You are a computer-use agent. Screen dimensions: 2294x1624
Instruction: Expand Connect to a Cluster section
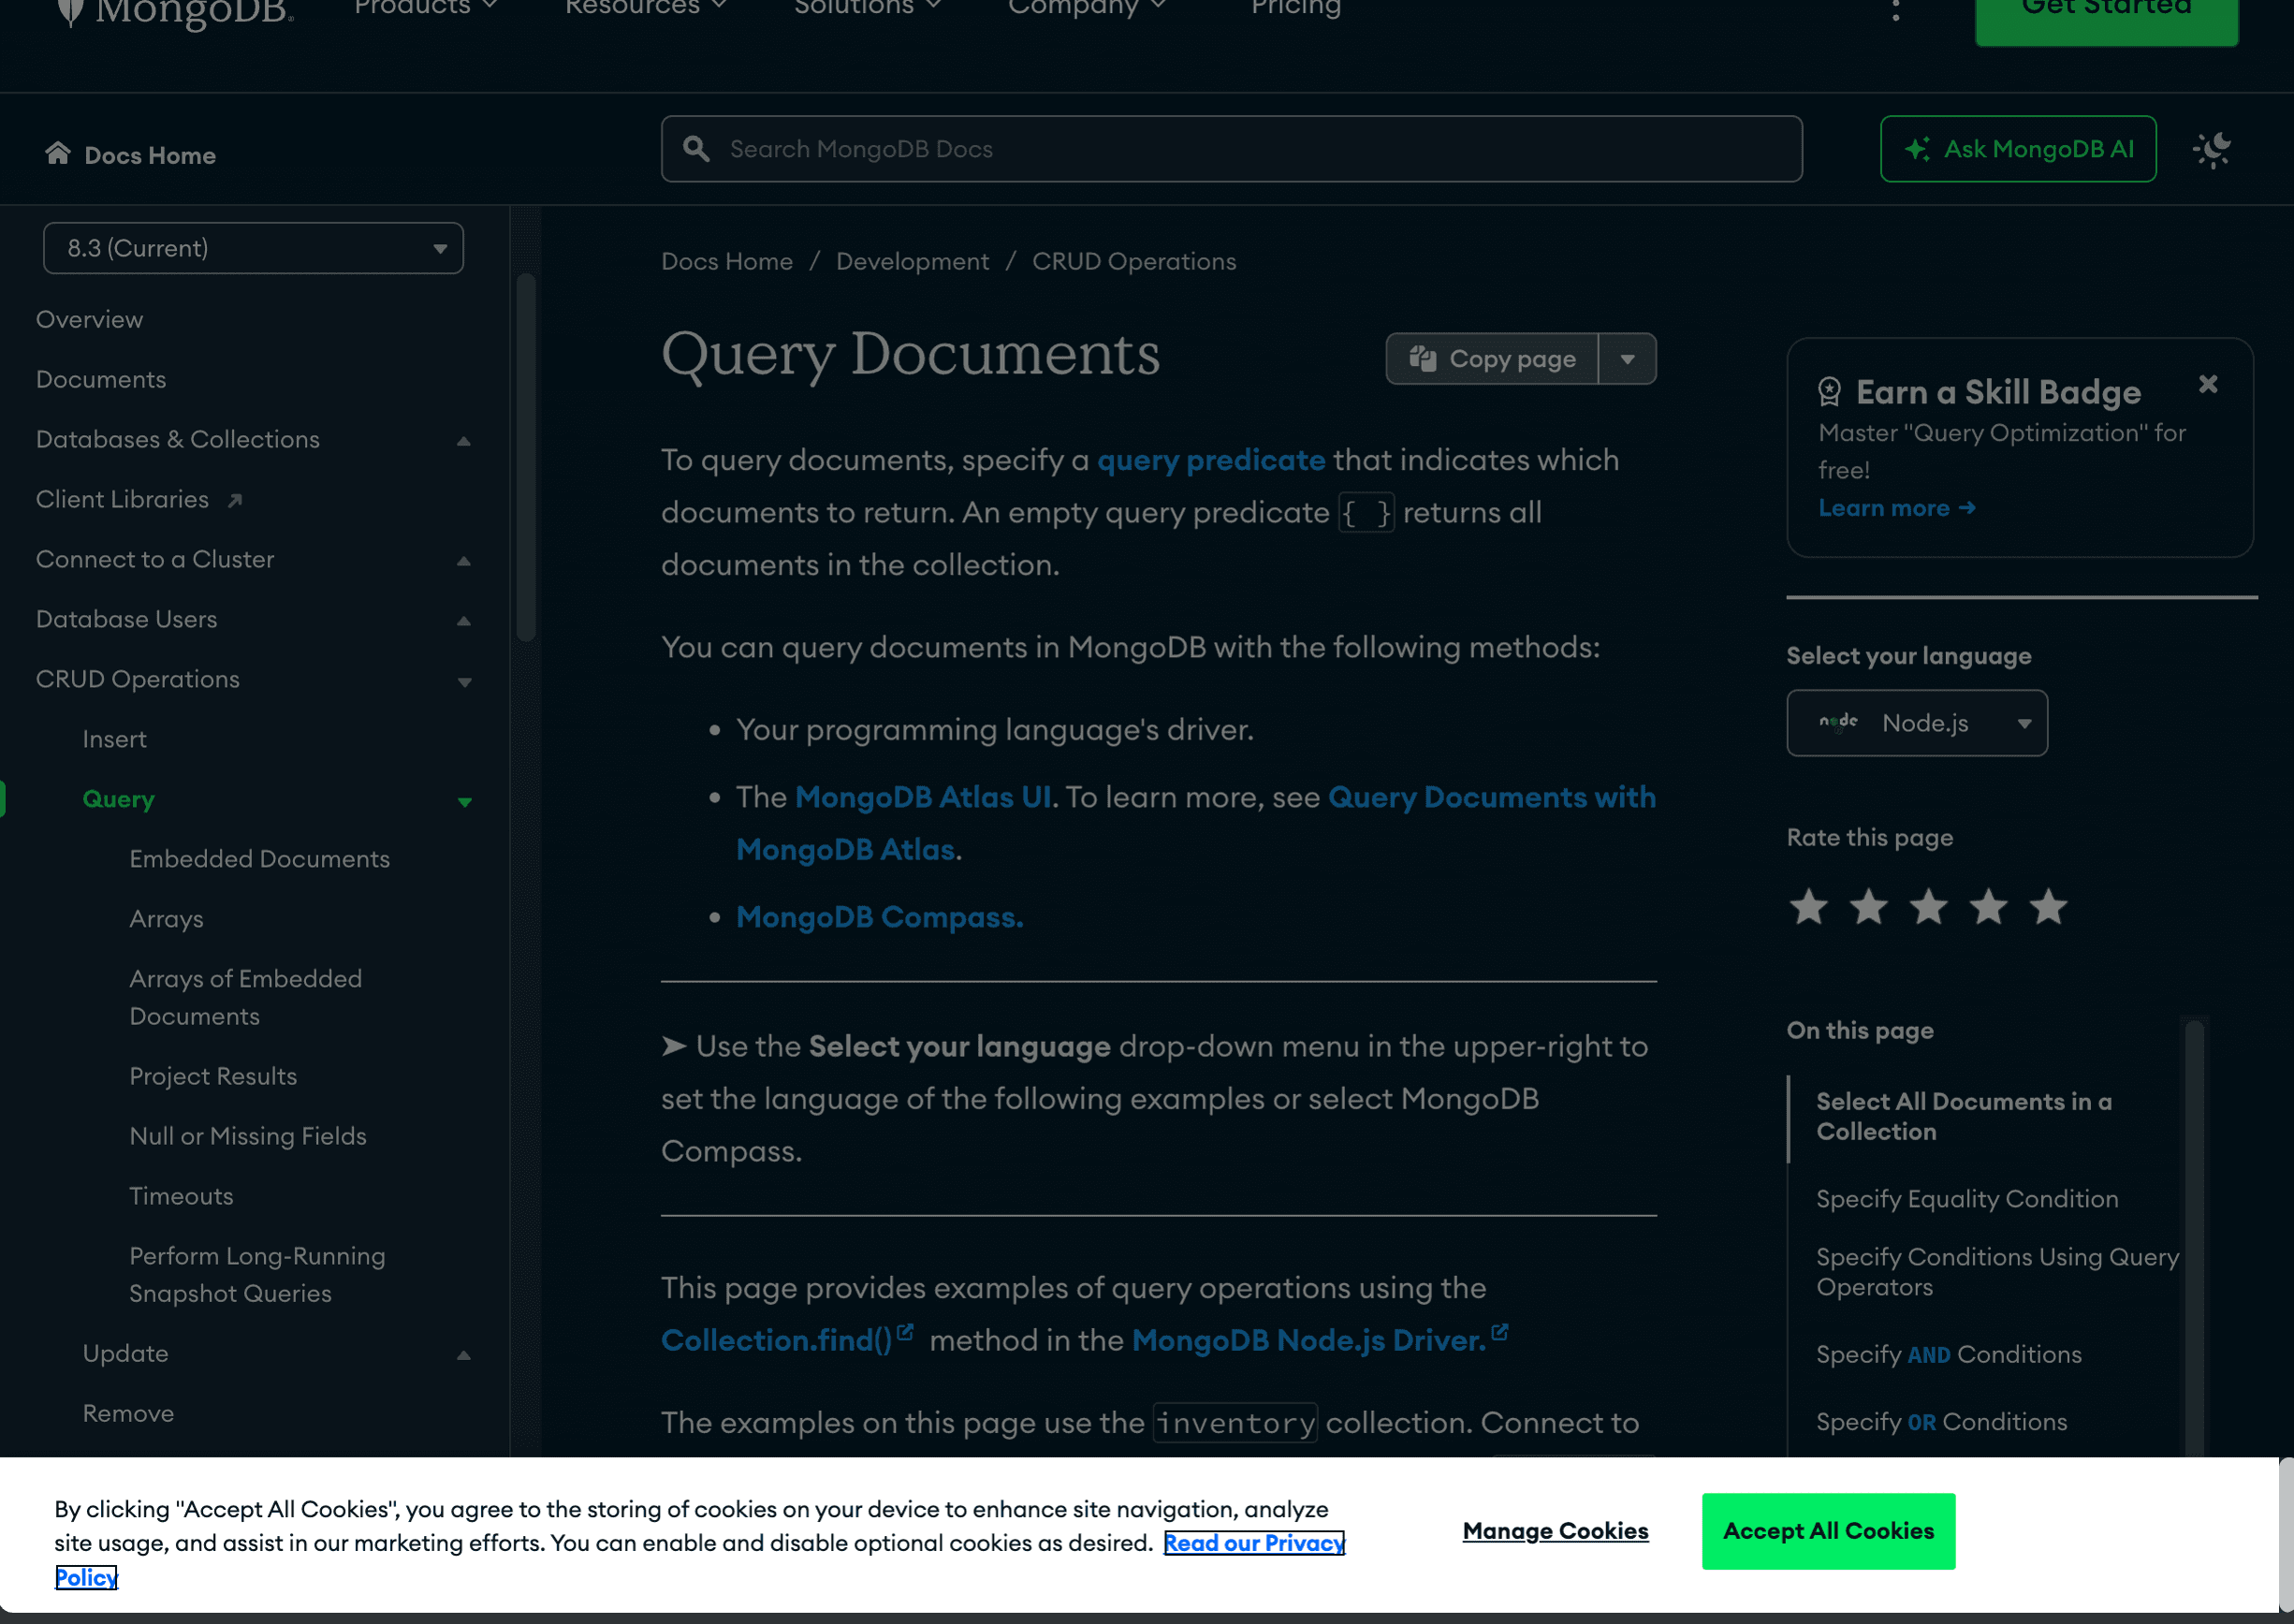tap(464, 560)
